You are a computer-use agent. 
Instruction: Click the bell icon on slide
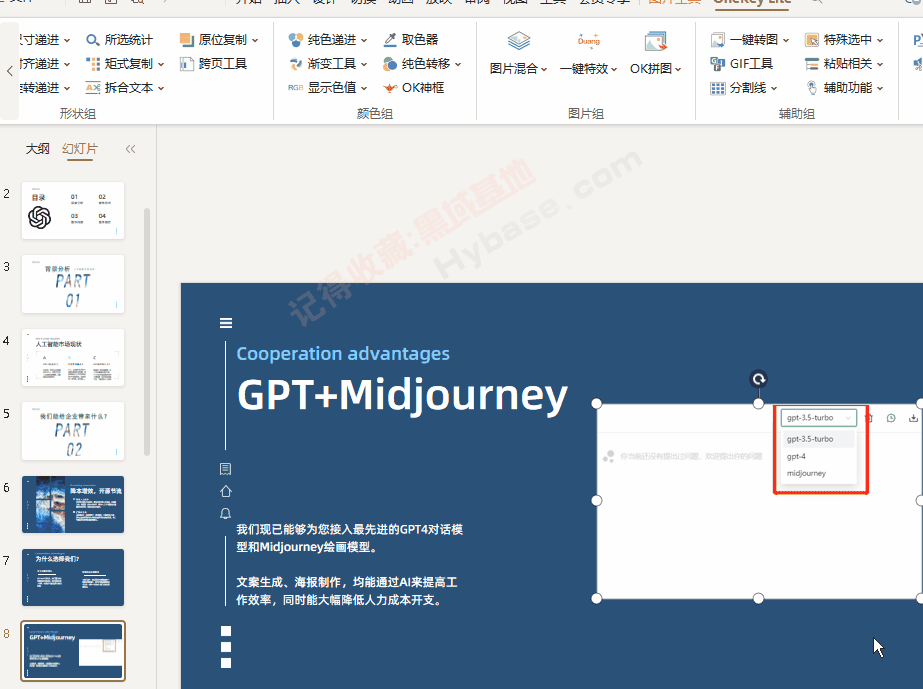[x=225, y=514]
